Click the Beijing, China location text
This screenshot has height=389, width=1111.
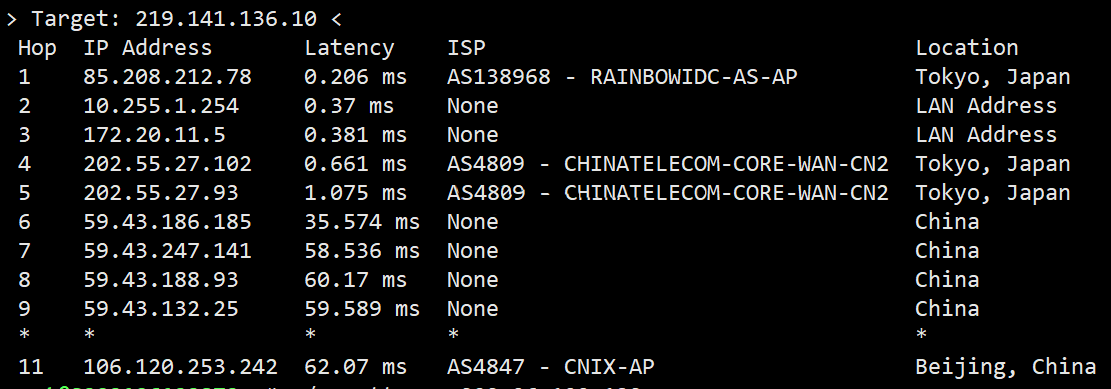point(1005,367)
